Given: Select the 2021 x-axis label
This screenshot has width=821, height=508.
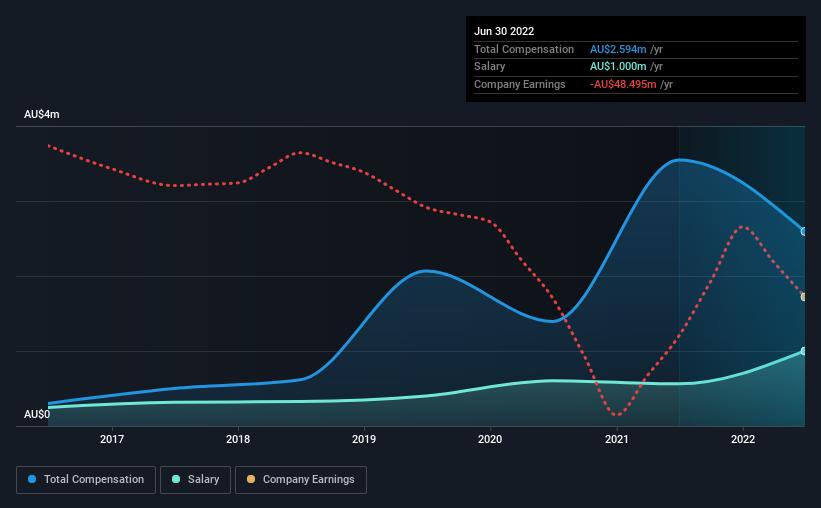Looking at the screenshot, I should point(617,439).
